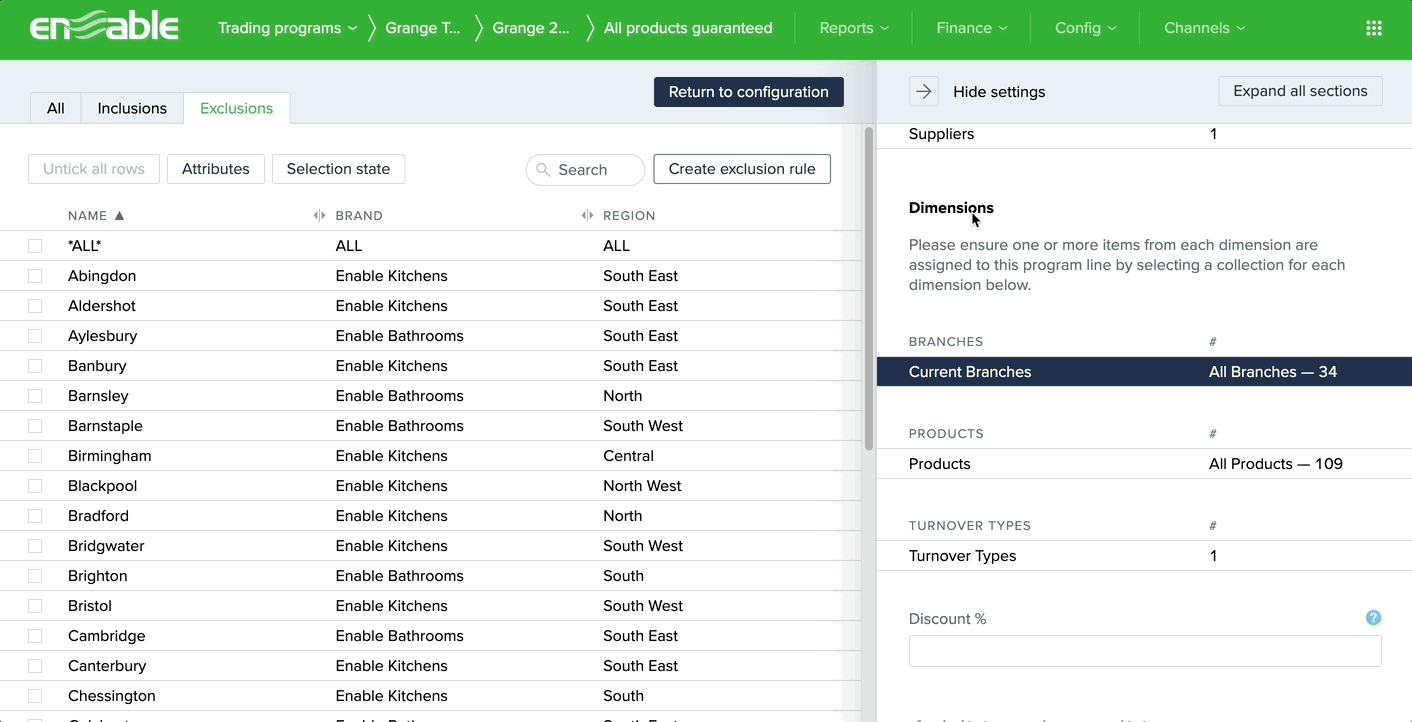1412x722 pixels.
Task: Click resize handle before Brand column
Action: 319,215
